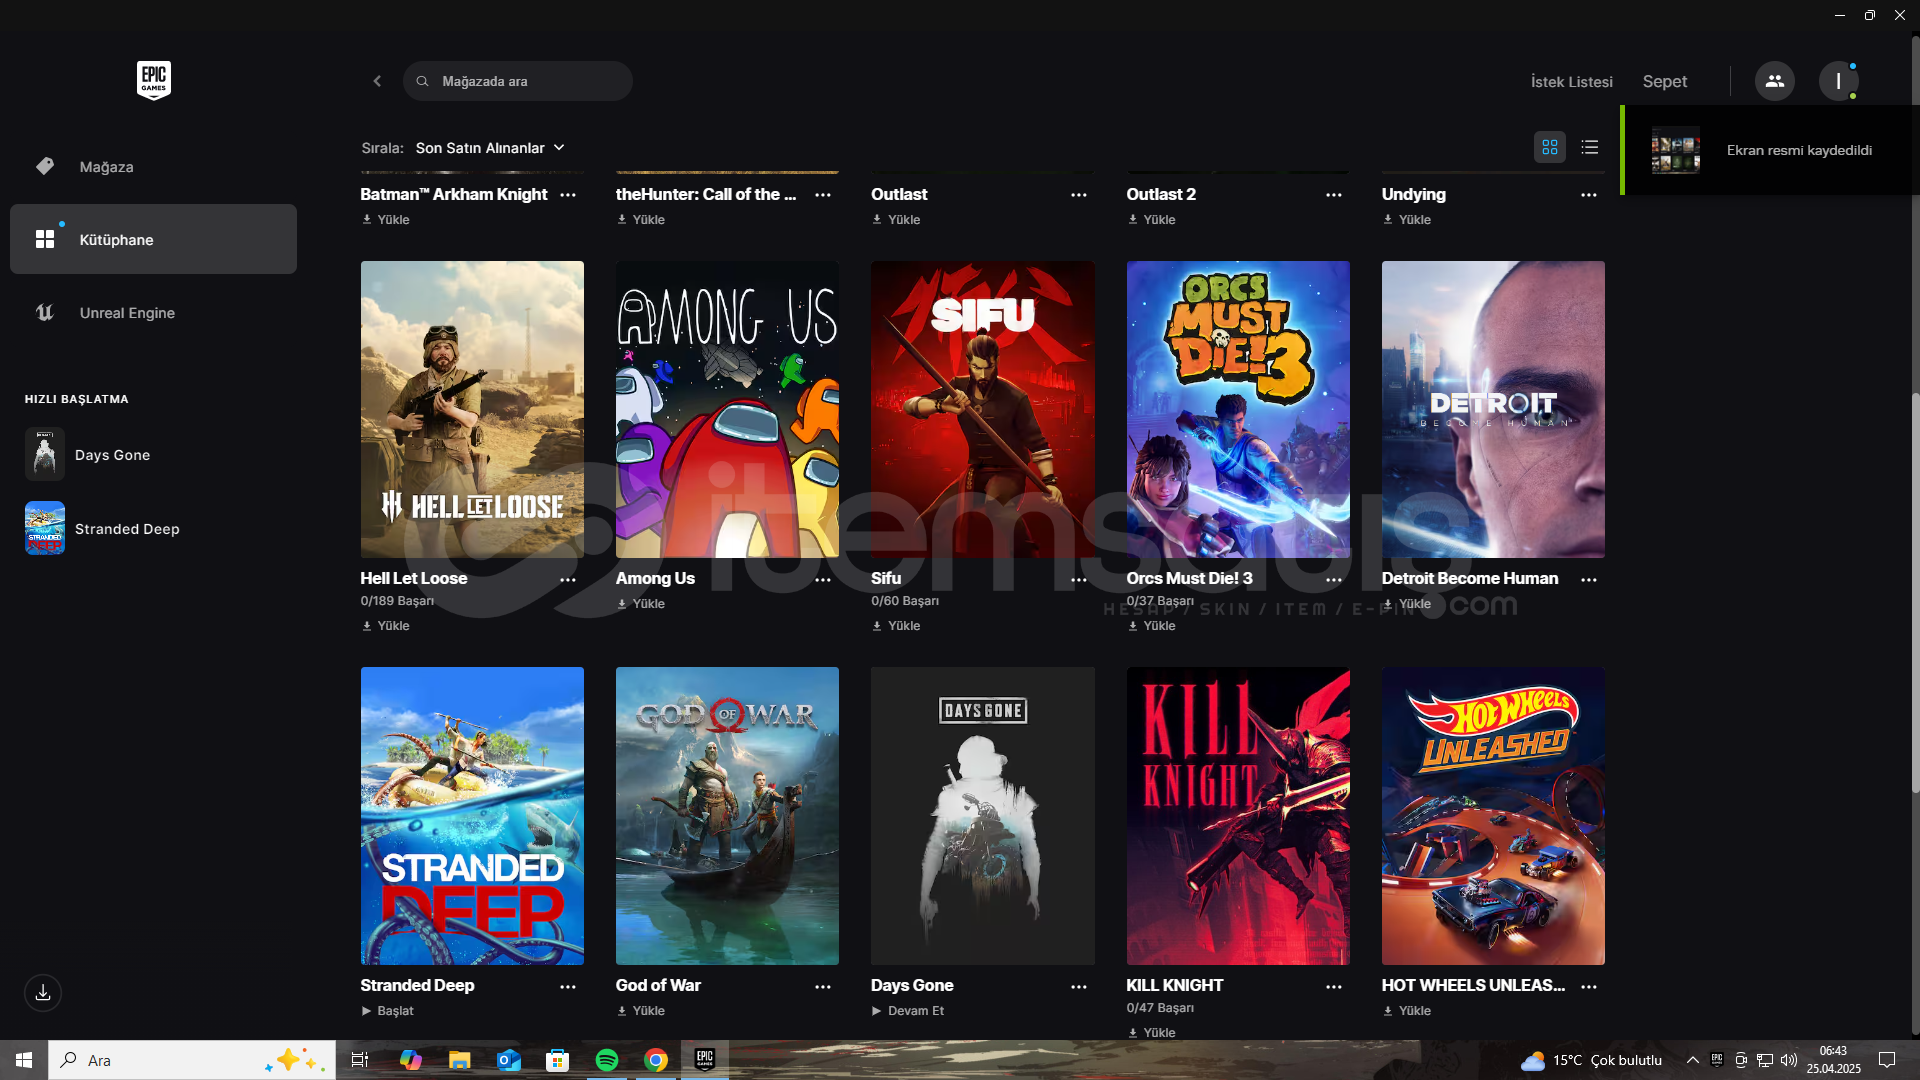The image size is (1920, 1080).
Task: Click the Mağazada ara search field
Action: click(x=518, y=81)
